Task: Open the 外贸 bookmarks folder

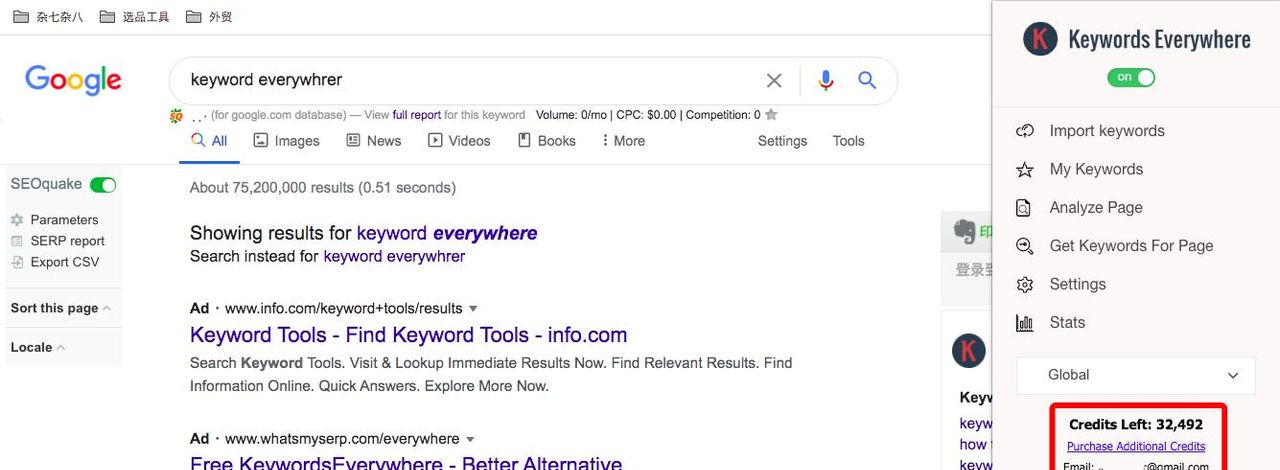Action: pos(209,17)
